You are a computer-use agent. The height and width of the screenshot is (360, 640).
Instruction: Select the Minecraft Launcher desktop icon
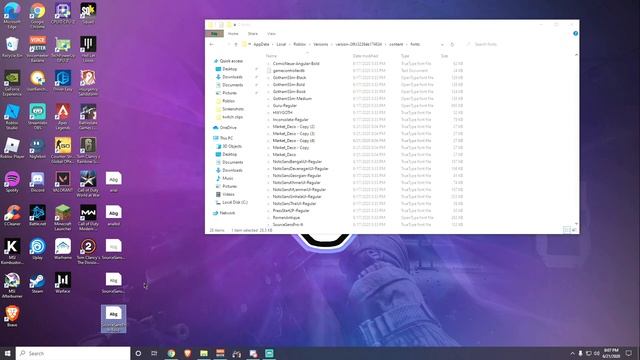[62, 218]
